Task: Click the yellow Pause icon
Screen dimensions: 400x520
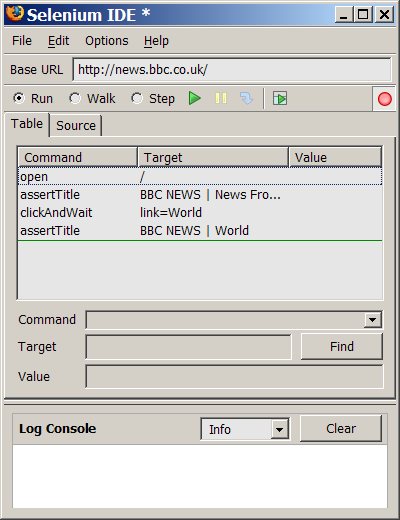Action: coord(221,98)
